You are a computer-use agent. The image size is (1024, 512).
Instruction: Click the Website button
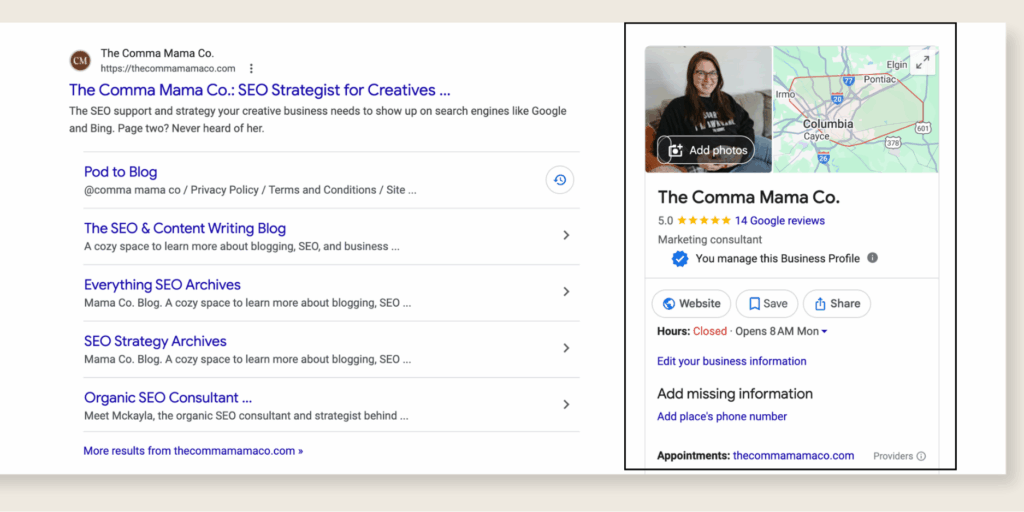692,304
